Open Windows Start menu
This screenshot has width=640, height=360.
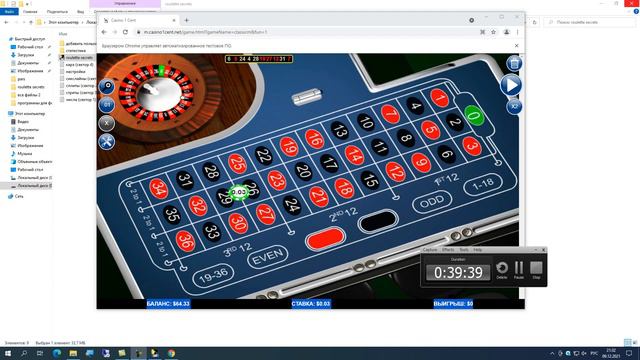8,353
